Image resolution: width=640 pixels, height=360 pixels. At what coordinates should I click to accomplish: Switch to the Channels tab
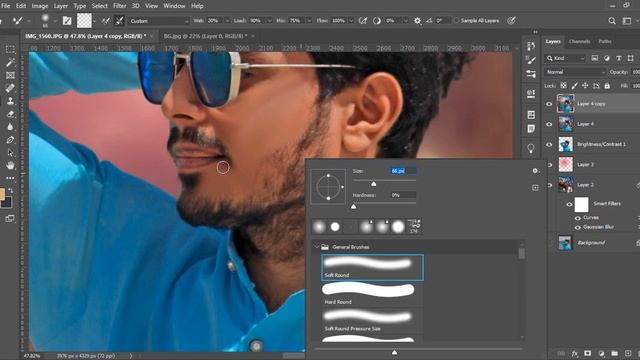point(579,41)
